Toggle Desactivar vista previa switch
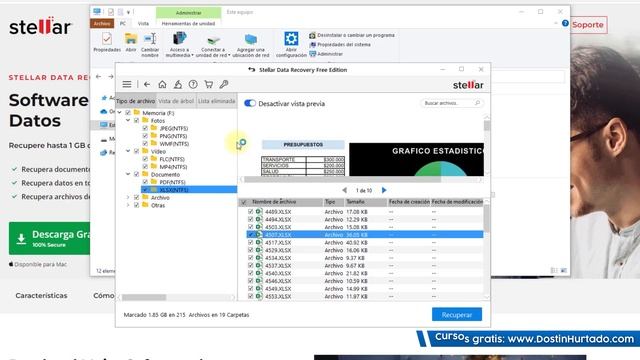 click(x=250, y=103)
